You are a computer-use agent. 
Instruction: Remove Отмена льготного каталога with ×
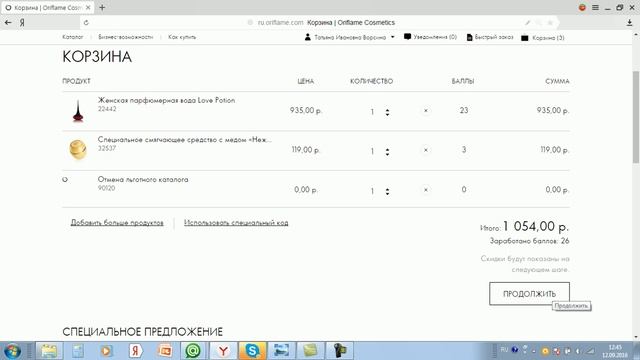pos(425,190)
